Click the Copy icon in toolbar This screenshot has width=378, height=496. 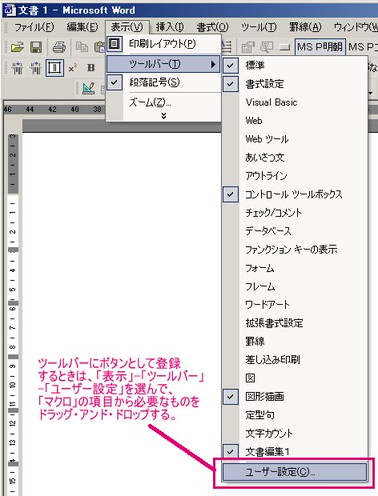pos(82,47)
